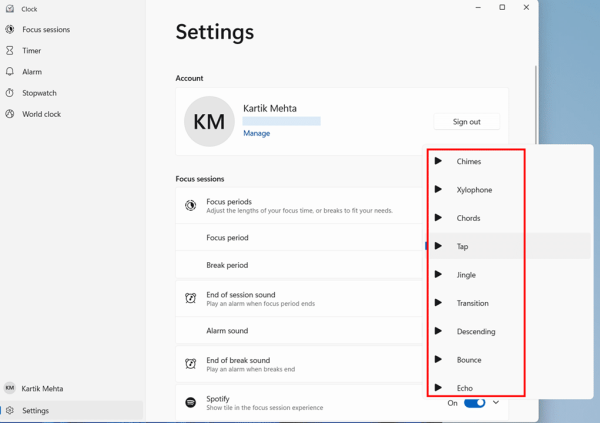
Task: Open the Manage account link
Action: coord(257,133)
